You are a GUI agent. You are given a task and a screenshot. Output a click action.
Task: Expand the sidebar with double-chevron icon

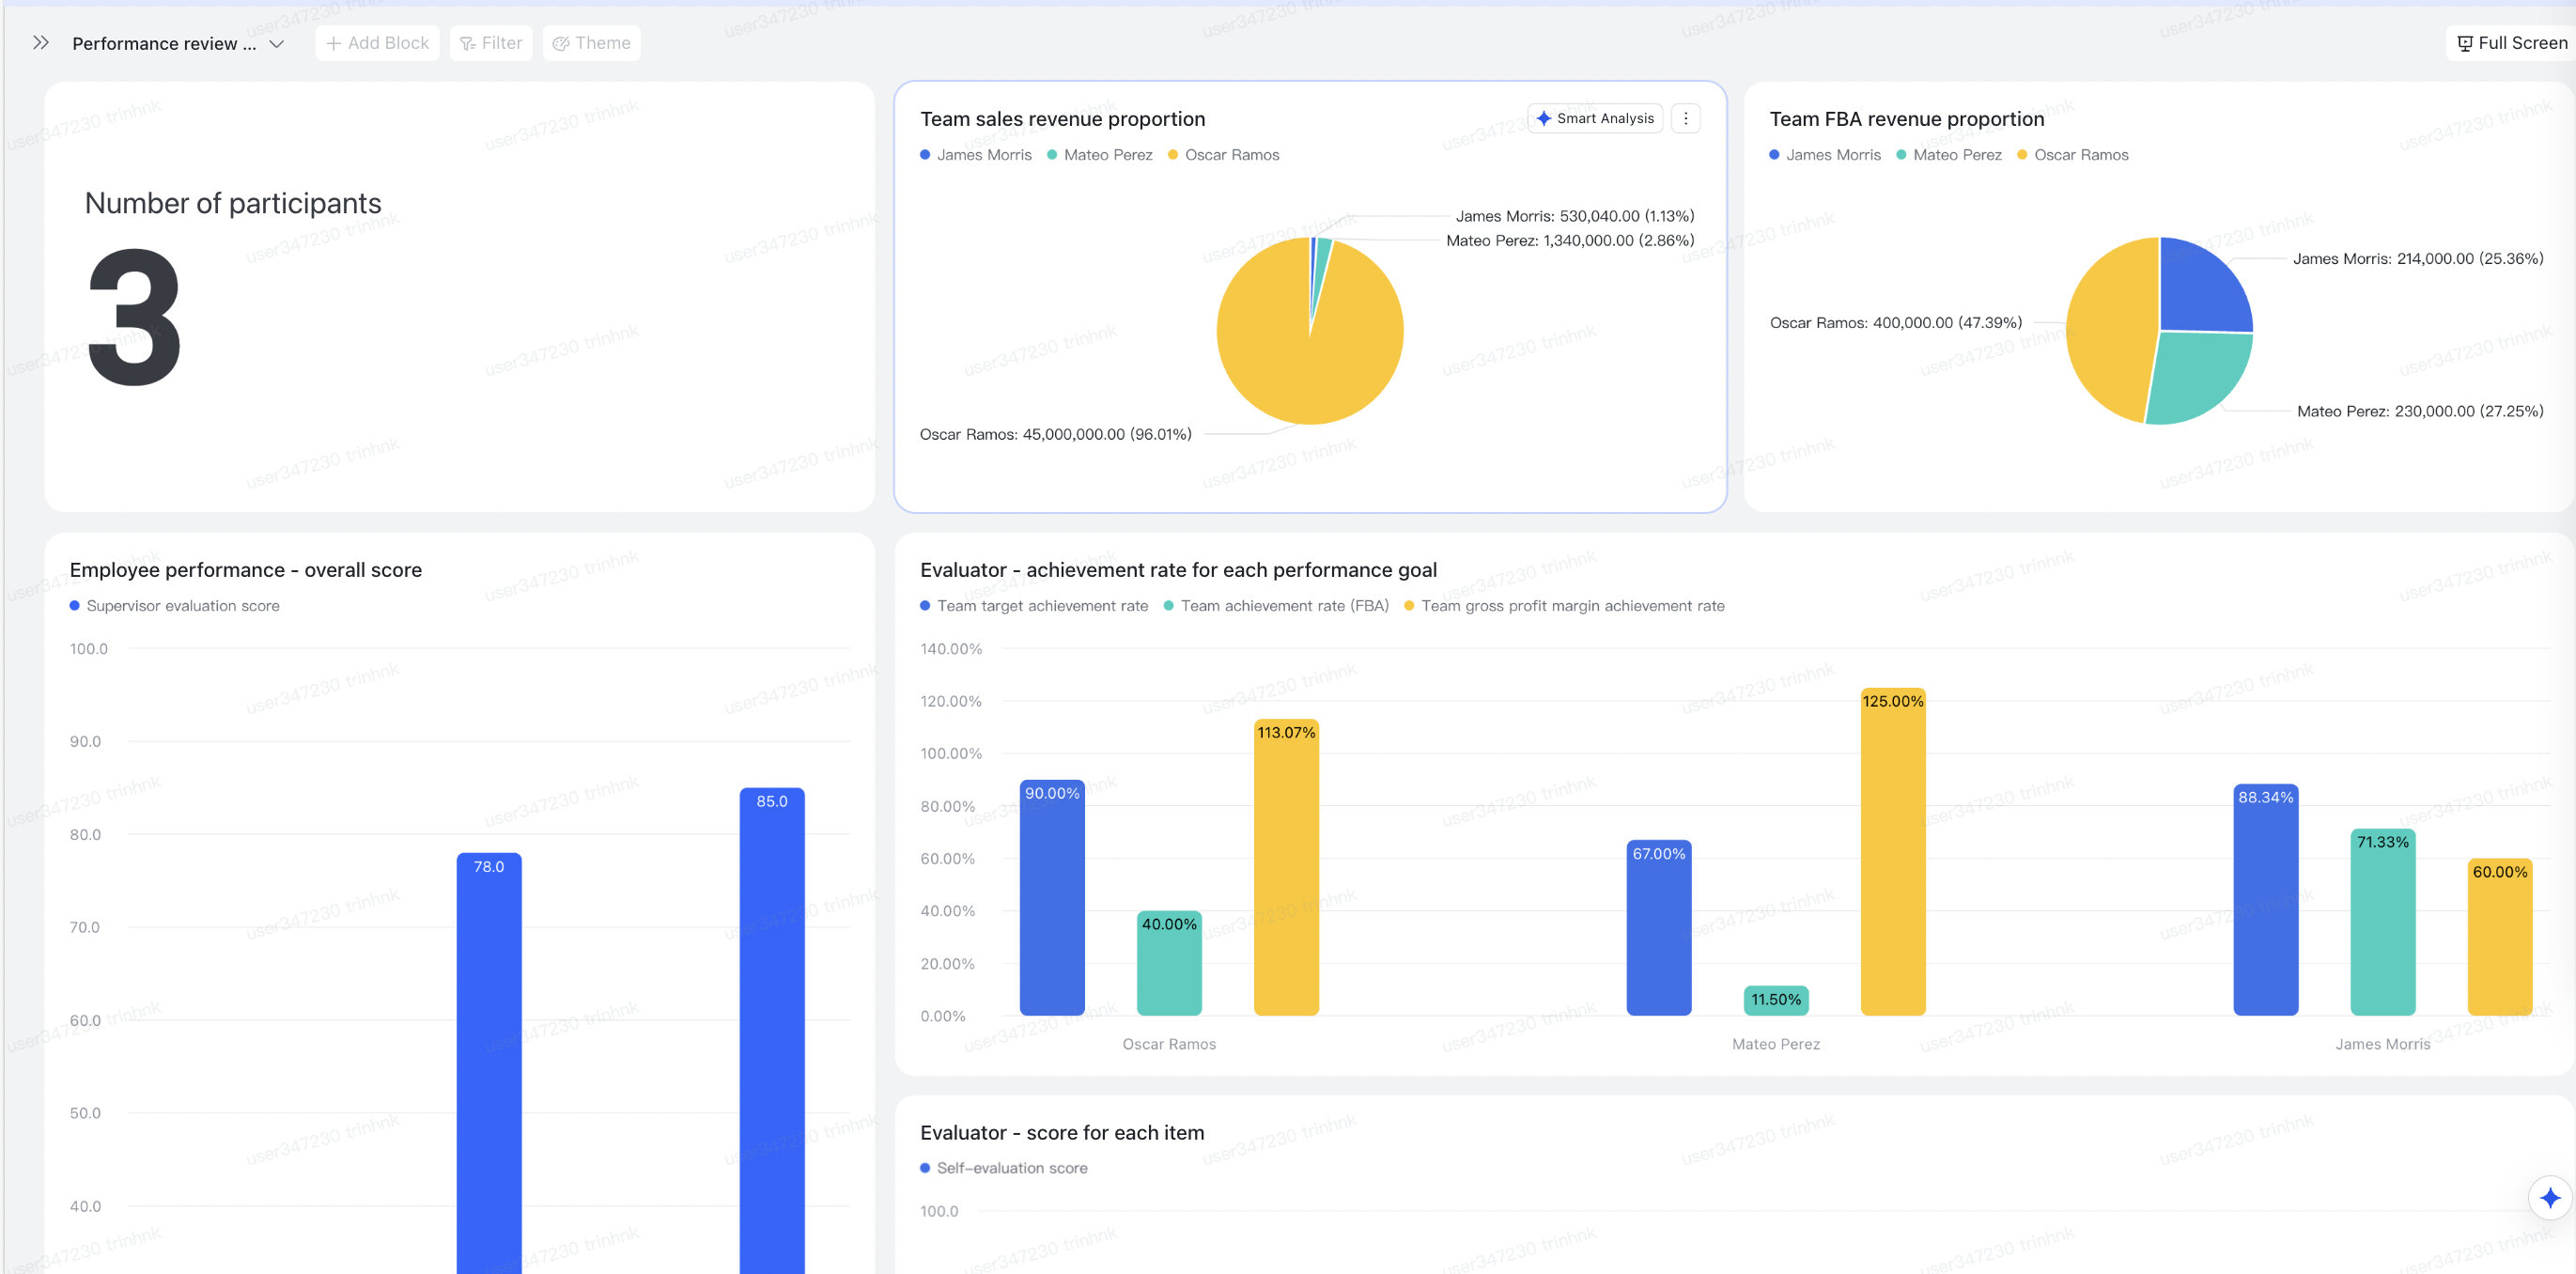coord(40,43)
